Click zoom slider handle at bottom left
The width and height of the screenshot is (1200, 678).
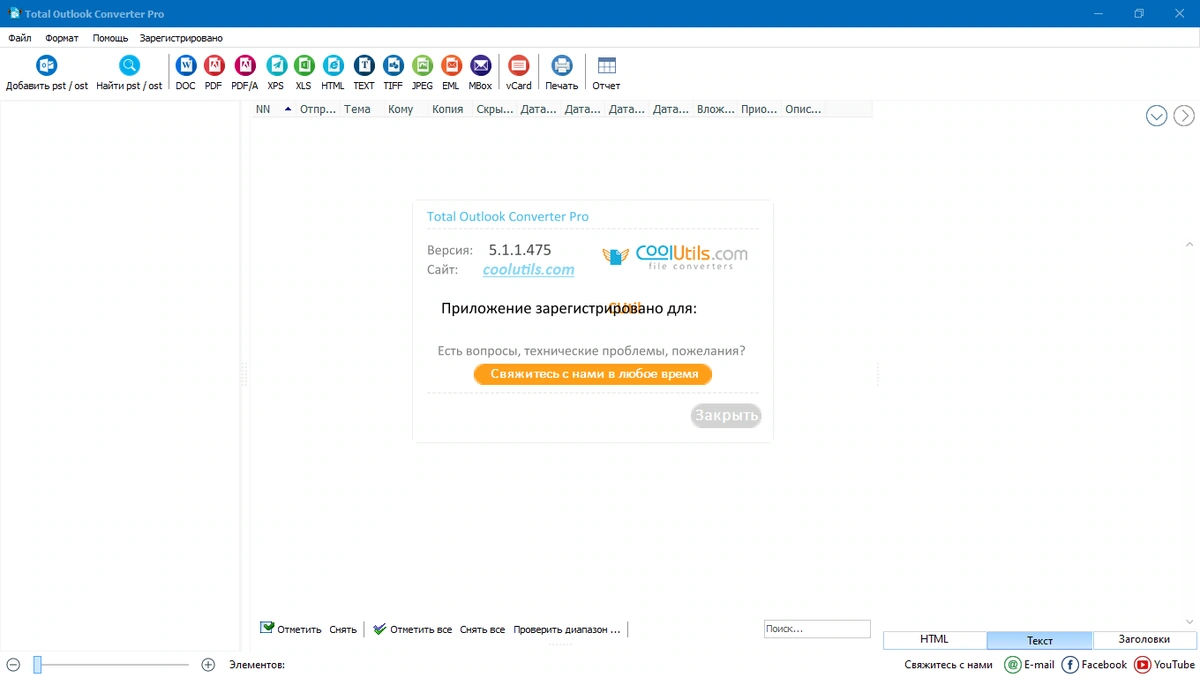[38, 664]
